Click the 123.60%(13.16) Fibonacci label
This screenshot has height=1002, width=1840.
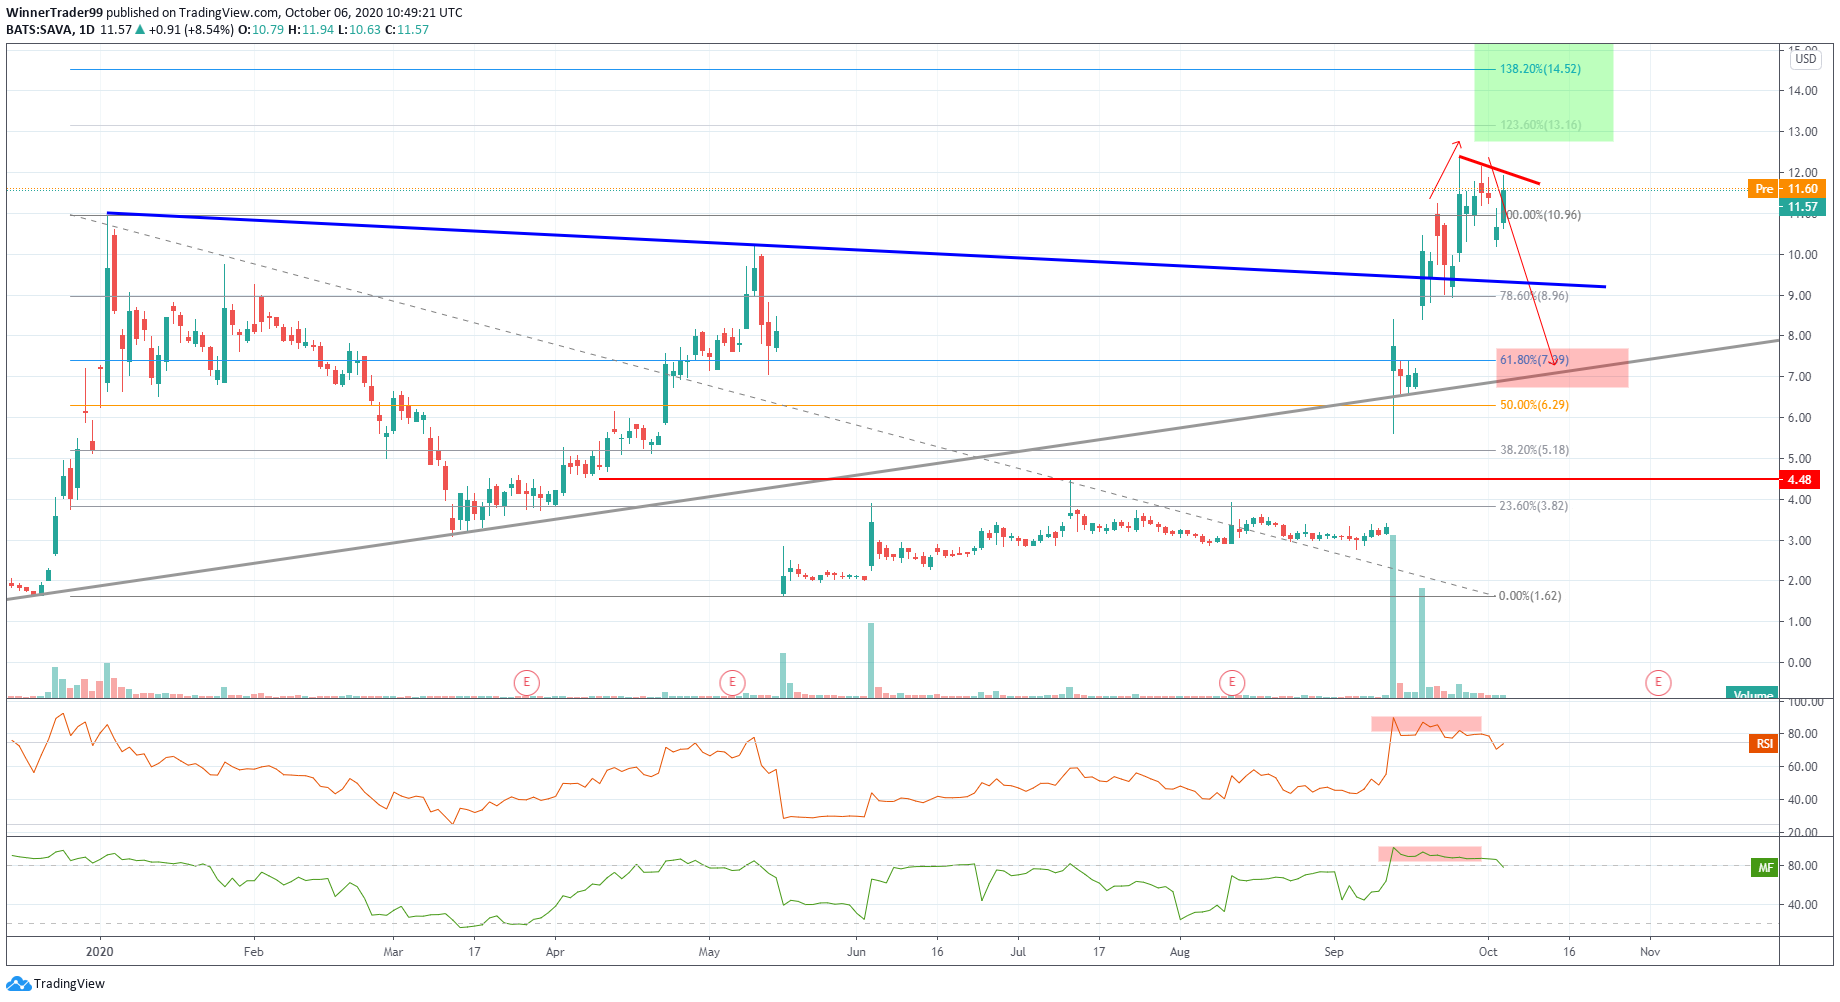(1540, 125)
